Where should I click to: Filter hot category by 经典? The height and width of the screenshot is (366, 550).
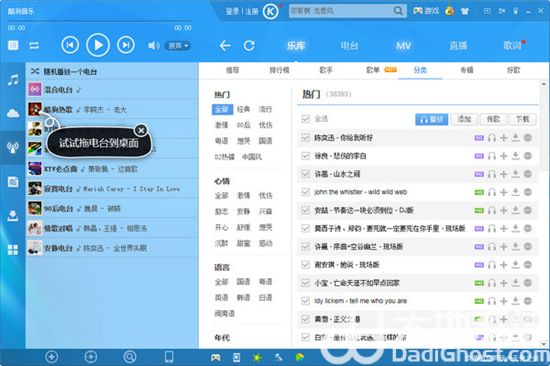(x=243, y=109)
